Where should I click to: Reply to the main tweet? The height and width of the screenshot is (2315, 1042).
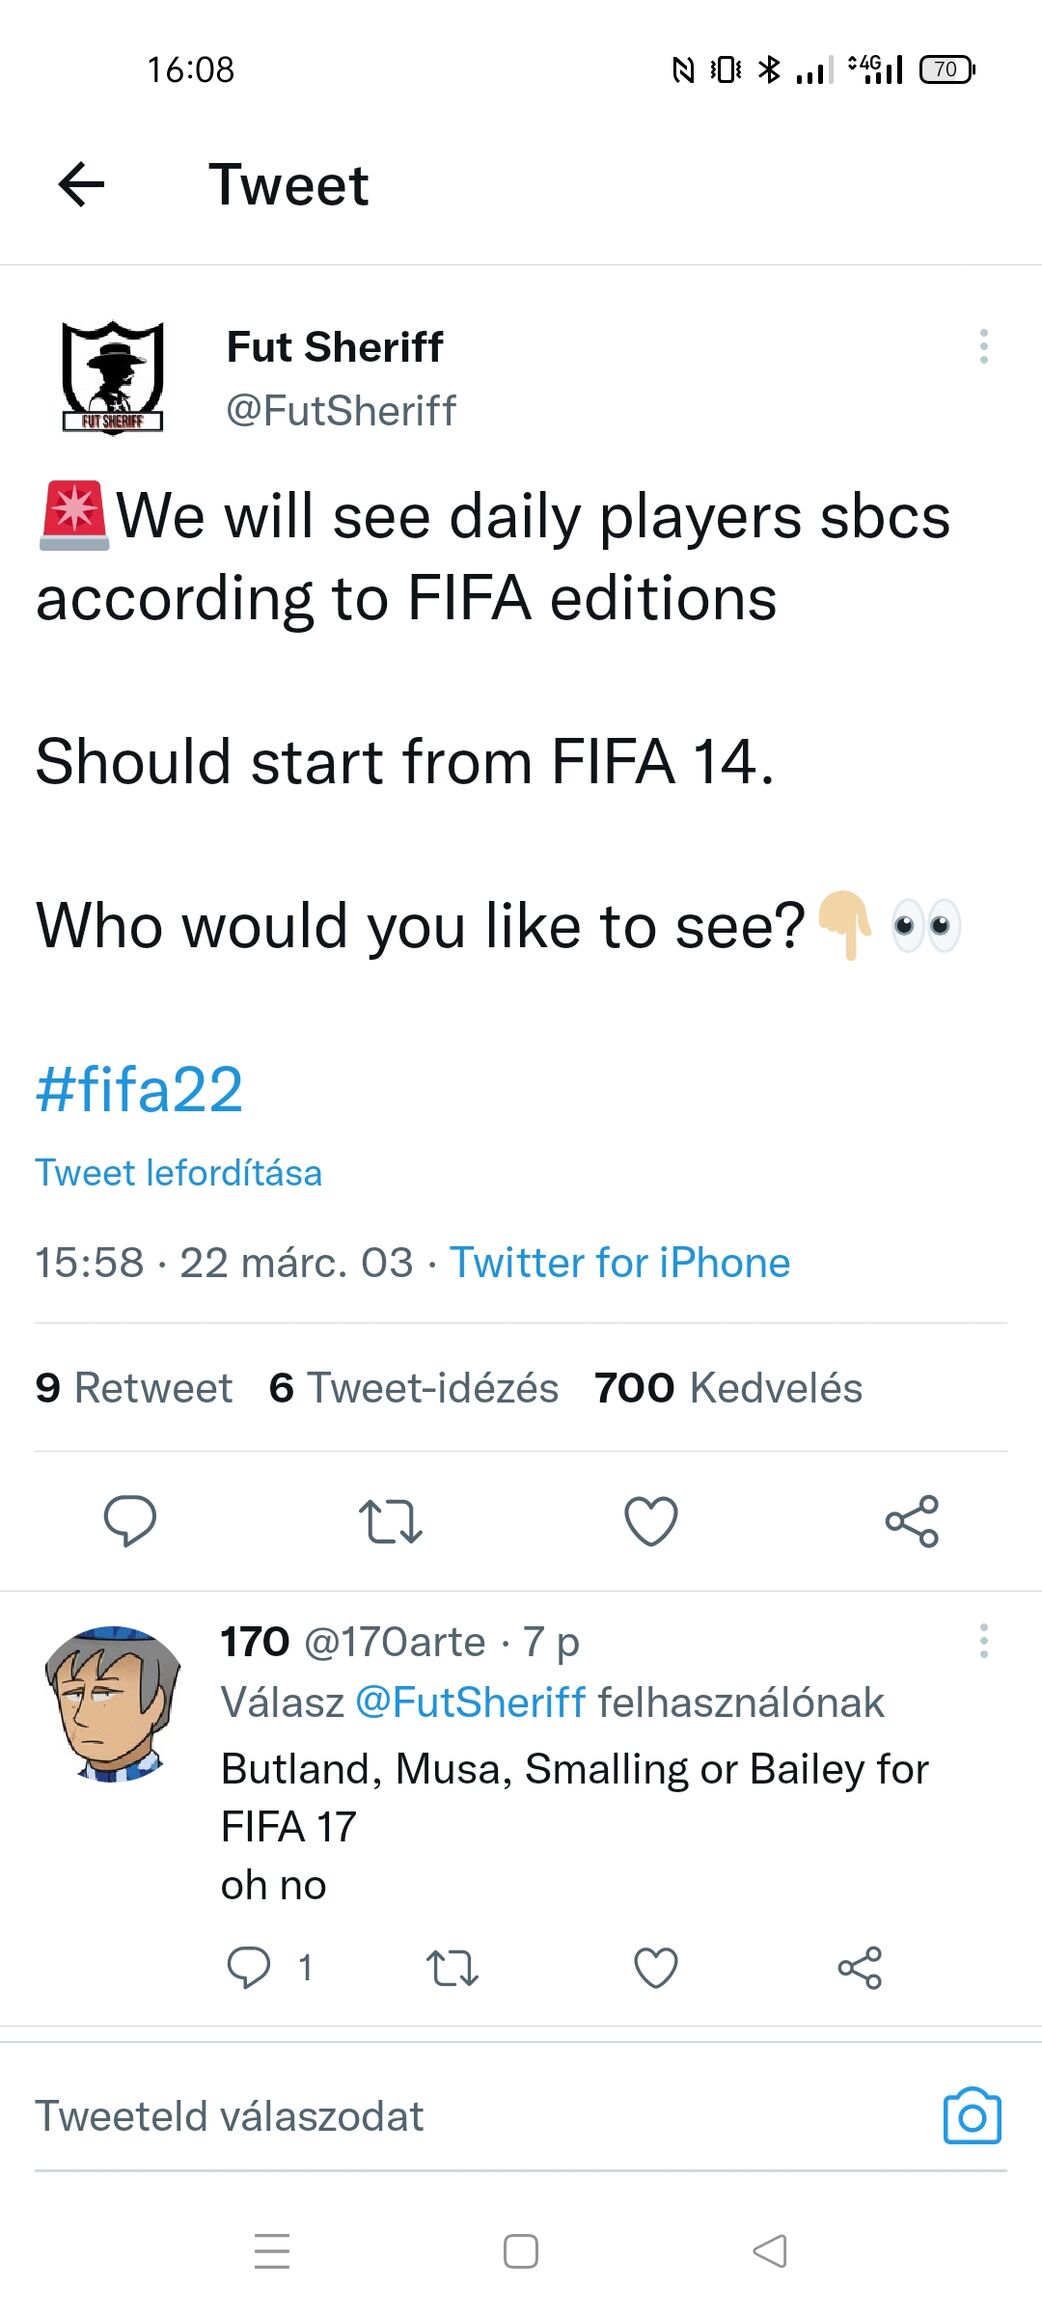pyautogui.click(x=130, y=1521)
